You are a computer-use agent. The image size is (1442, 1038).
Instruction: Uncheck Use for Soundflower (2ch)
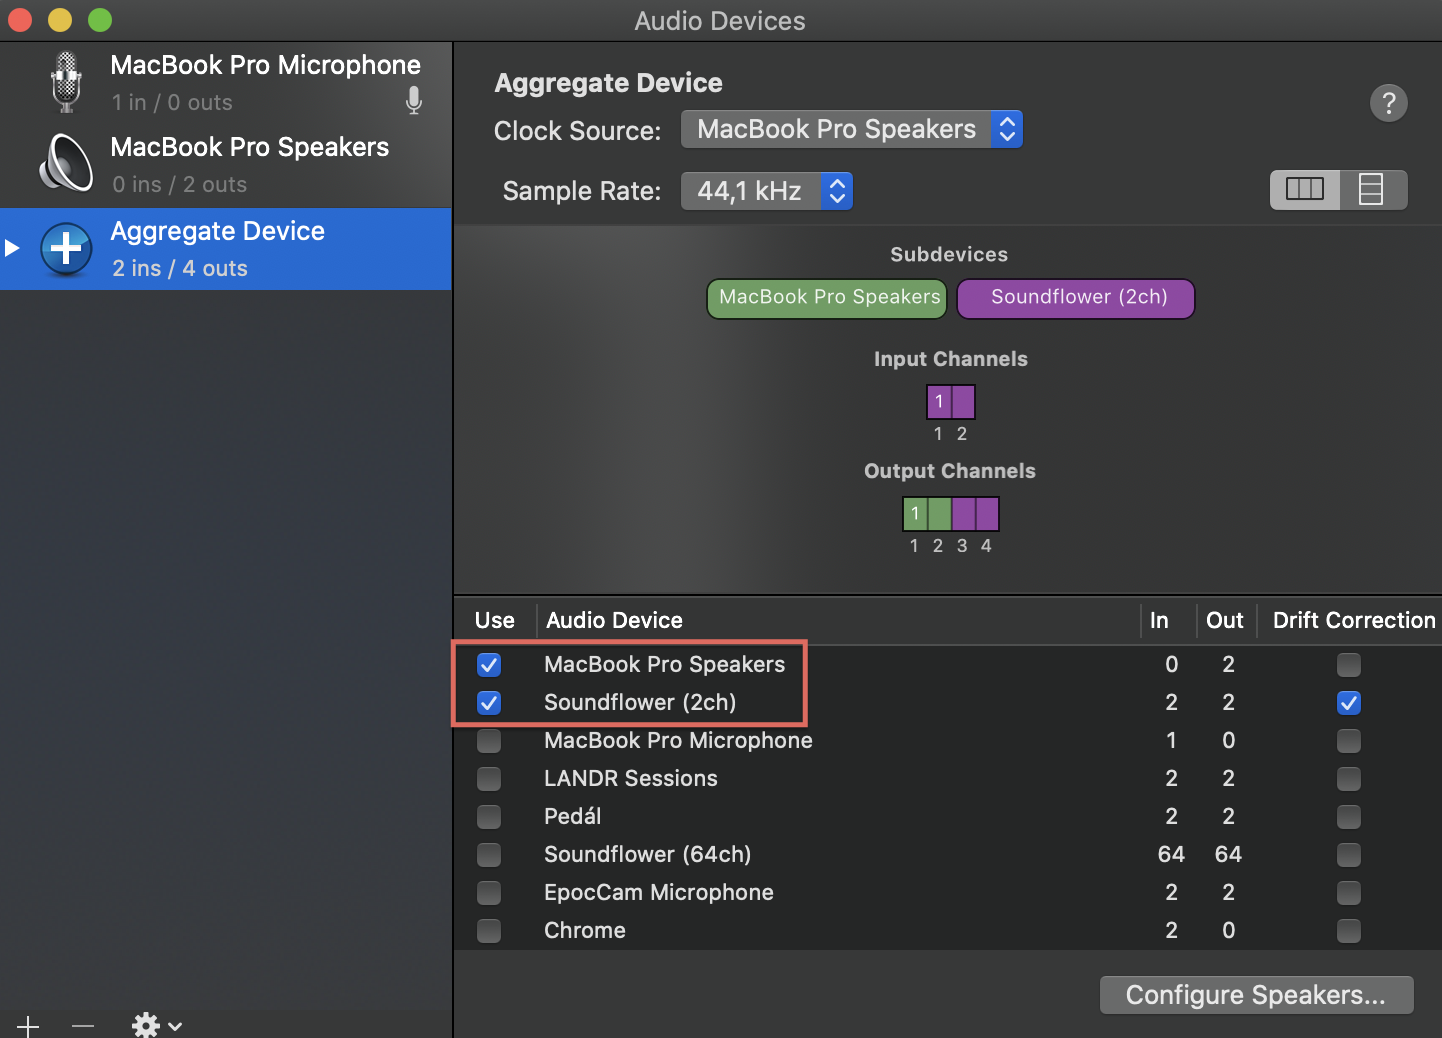(x=489, y=703)
